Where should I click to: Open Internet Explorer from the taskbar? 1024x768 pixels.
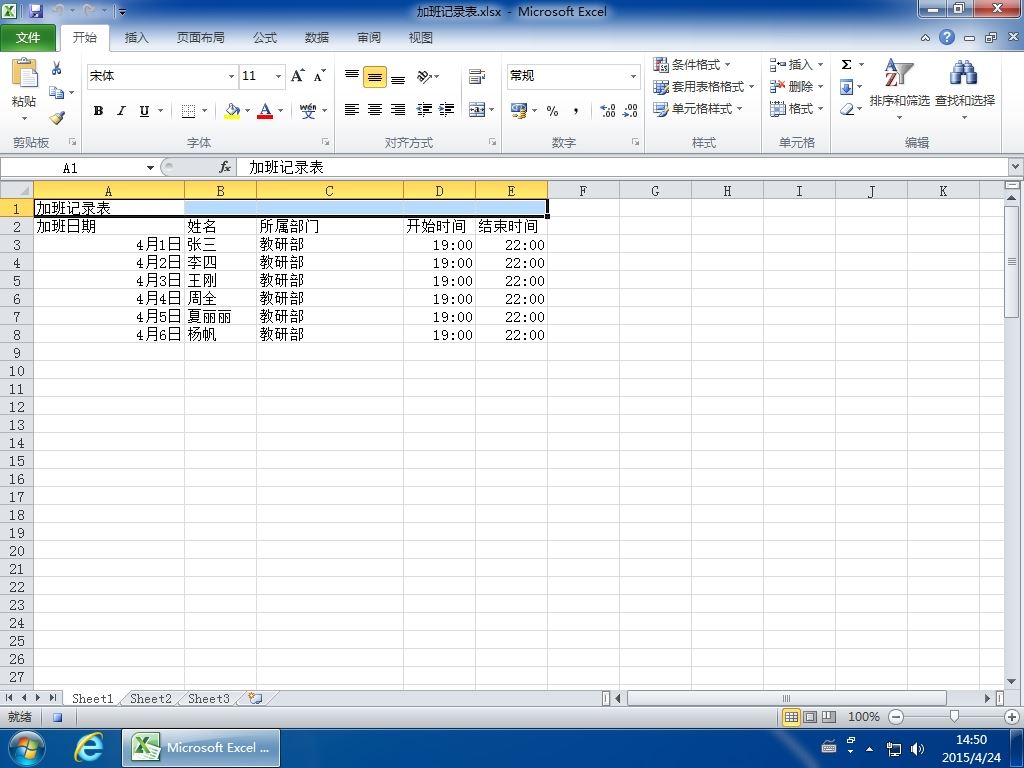tap(88, 747)
